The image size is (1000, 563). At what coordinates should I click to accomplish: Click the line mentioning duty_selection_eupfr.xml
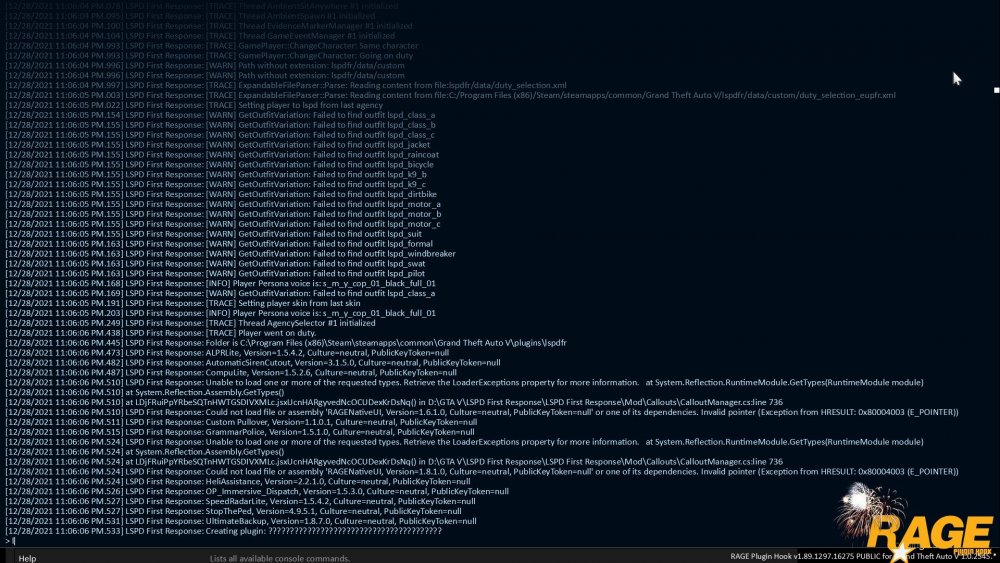click(450, 95)
